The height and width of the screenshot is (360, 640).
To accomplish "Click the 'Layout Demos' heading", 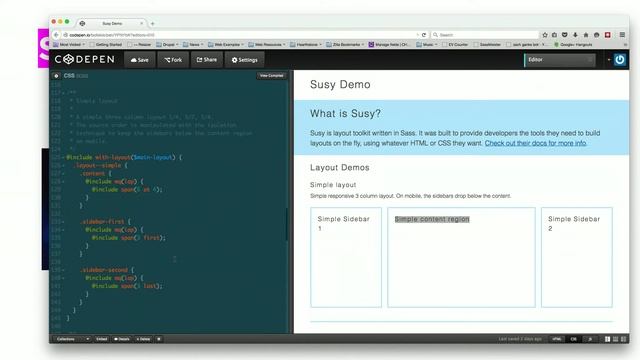I will pyautogui.click(x=340, y=168).
